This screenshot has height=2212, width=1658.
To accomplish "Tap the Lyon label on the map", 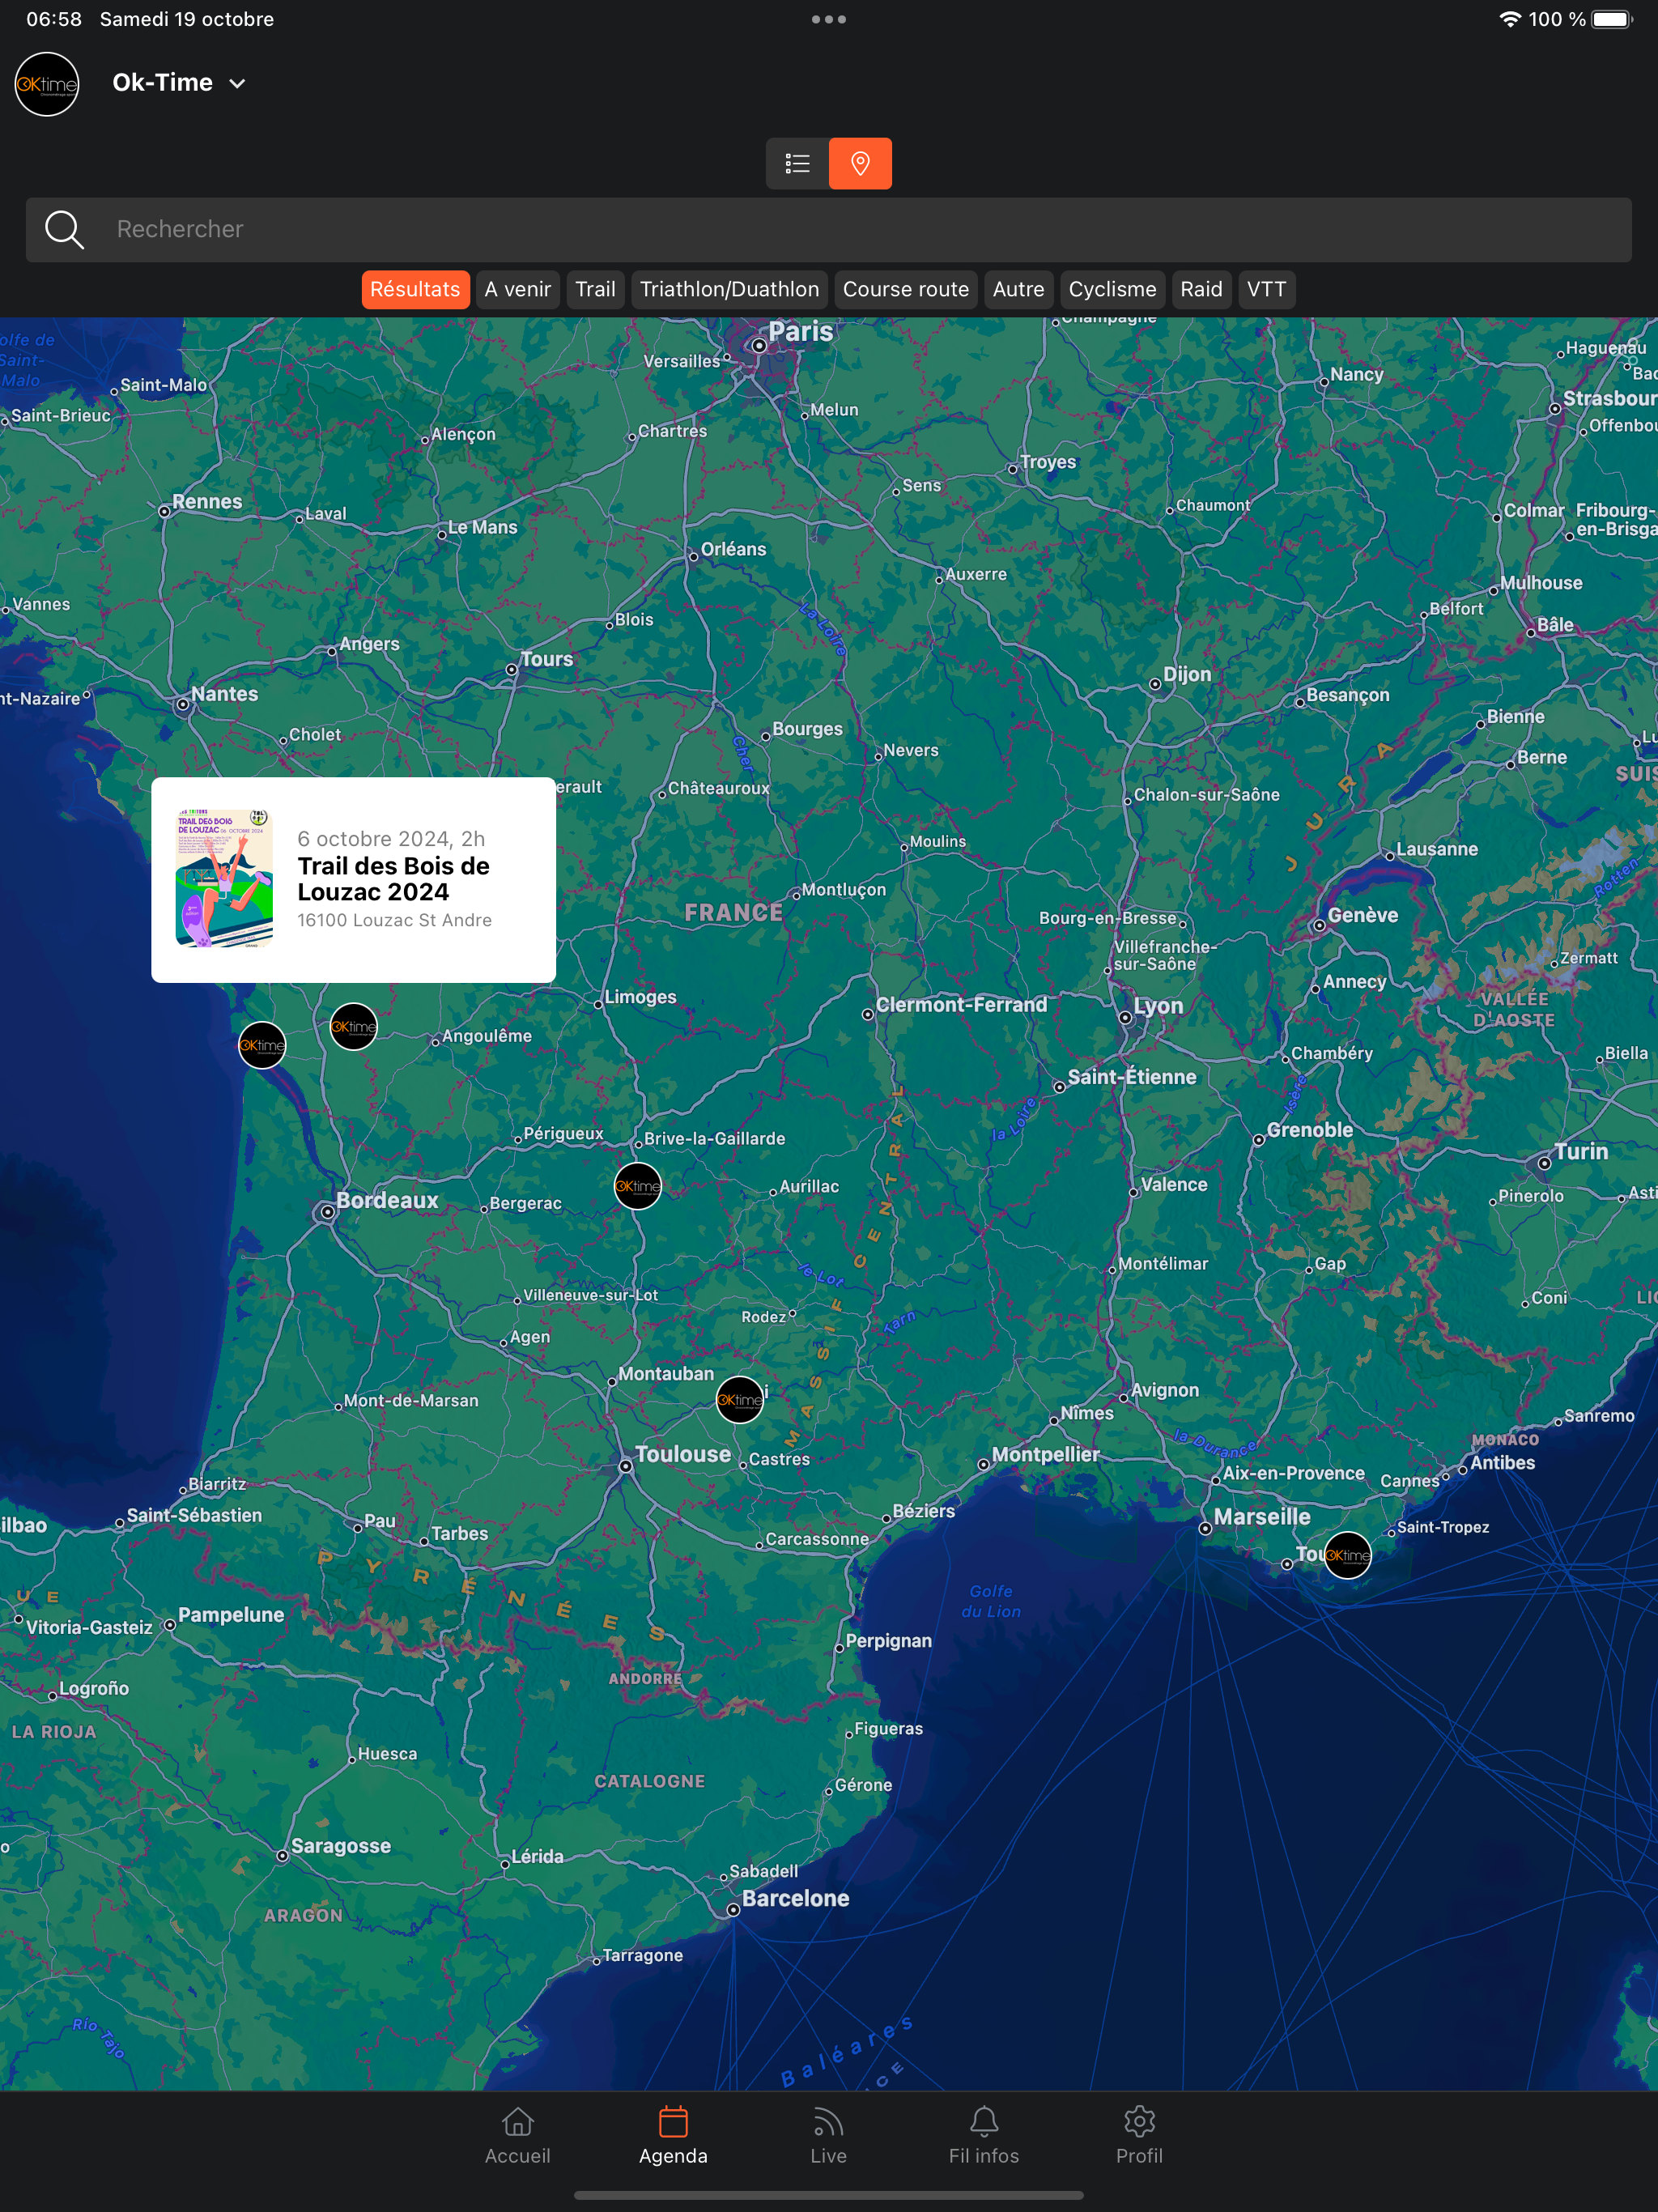I will coord(1158,1007).
